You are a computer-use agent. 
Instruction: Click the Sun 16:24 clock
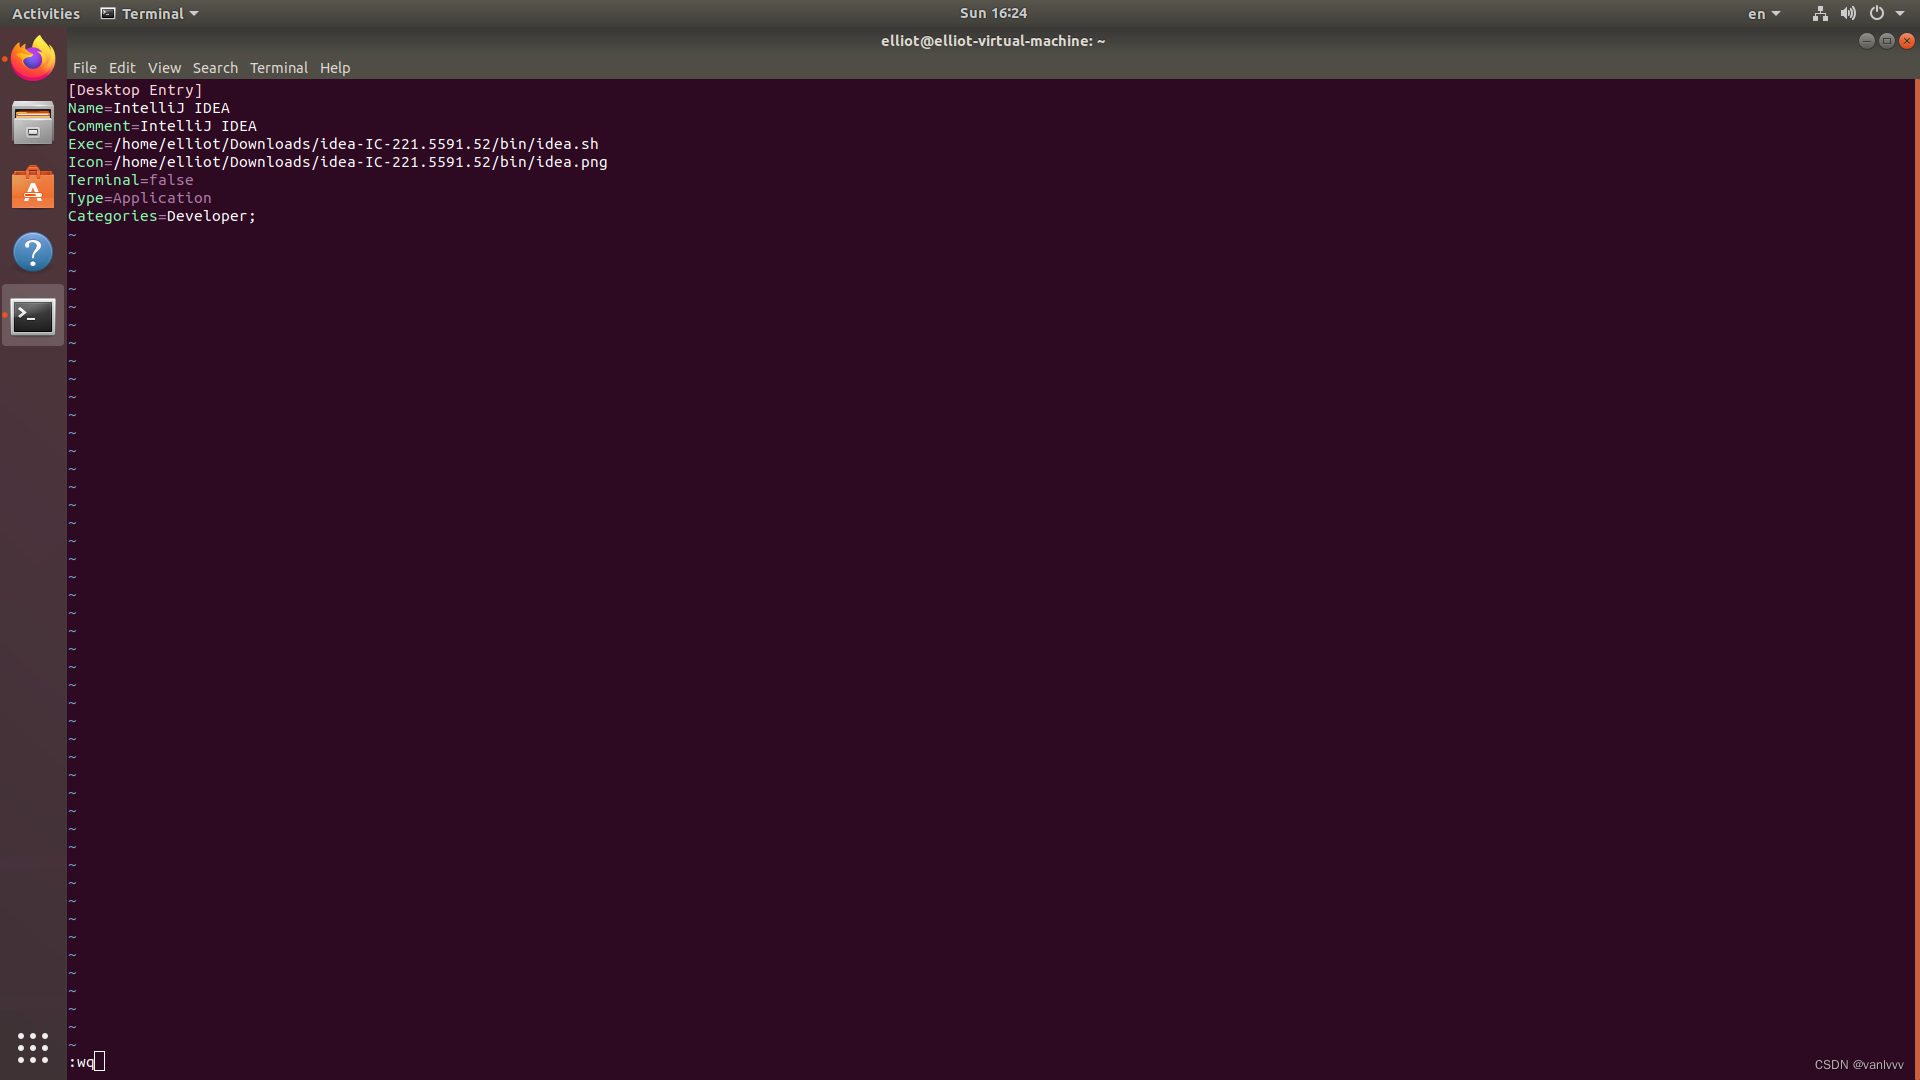click(x=993, y=13)
